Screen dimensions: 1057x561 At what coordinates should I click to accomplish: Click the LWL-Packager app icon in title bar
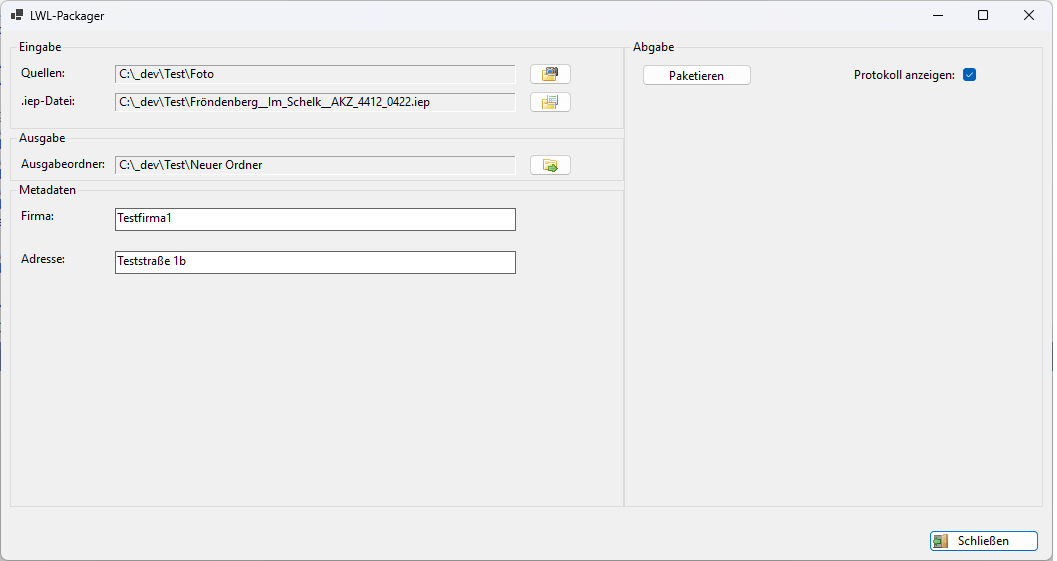[17, 16]
